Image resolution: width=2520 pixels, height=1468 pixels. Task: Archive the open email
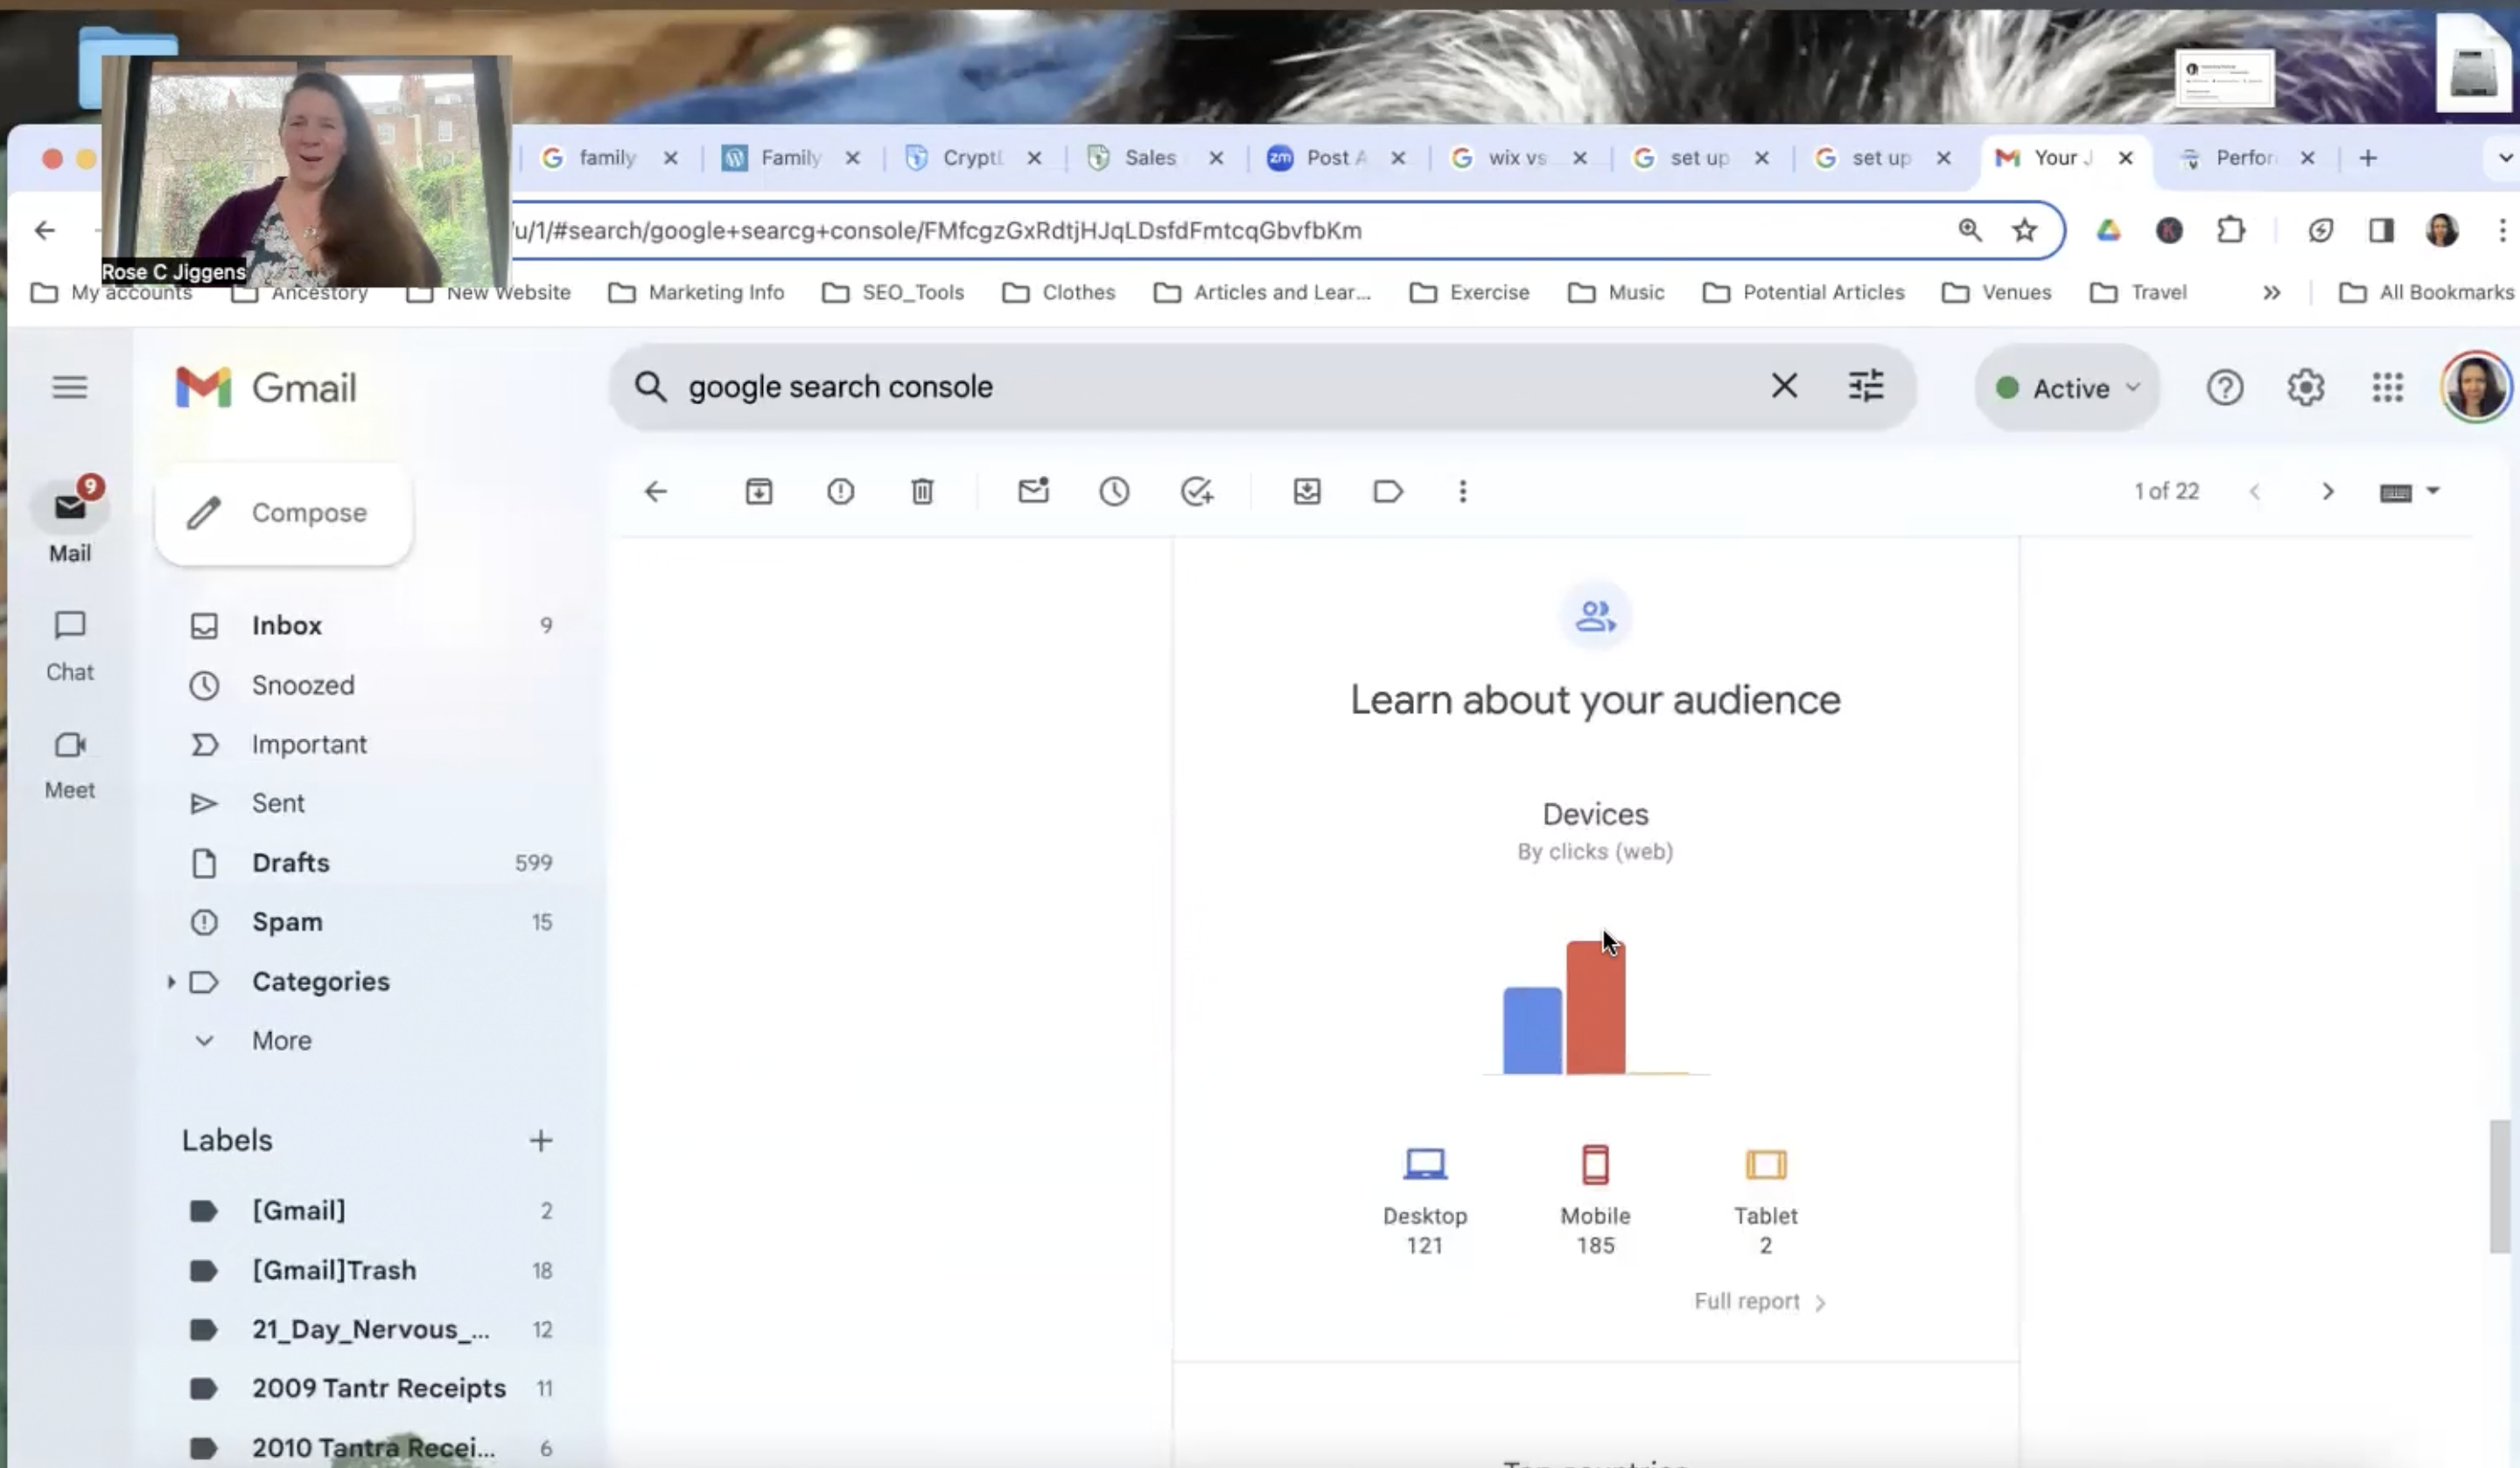[x=758, y=491]
